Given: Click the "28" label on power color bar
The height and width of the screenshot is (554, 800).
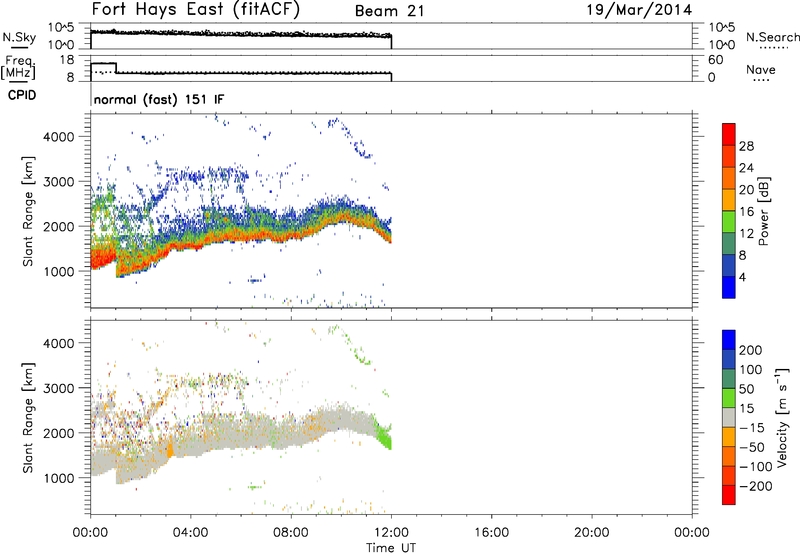Looking at the screenshot, I should 746,146.
